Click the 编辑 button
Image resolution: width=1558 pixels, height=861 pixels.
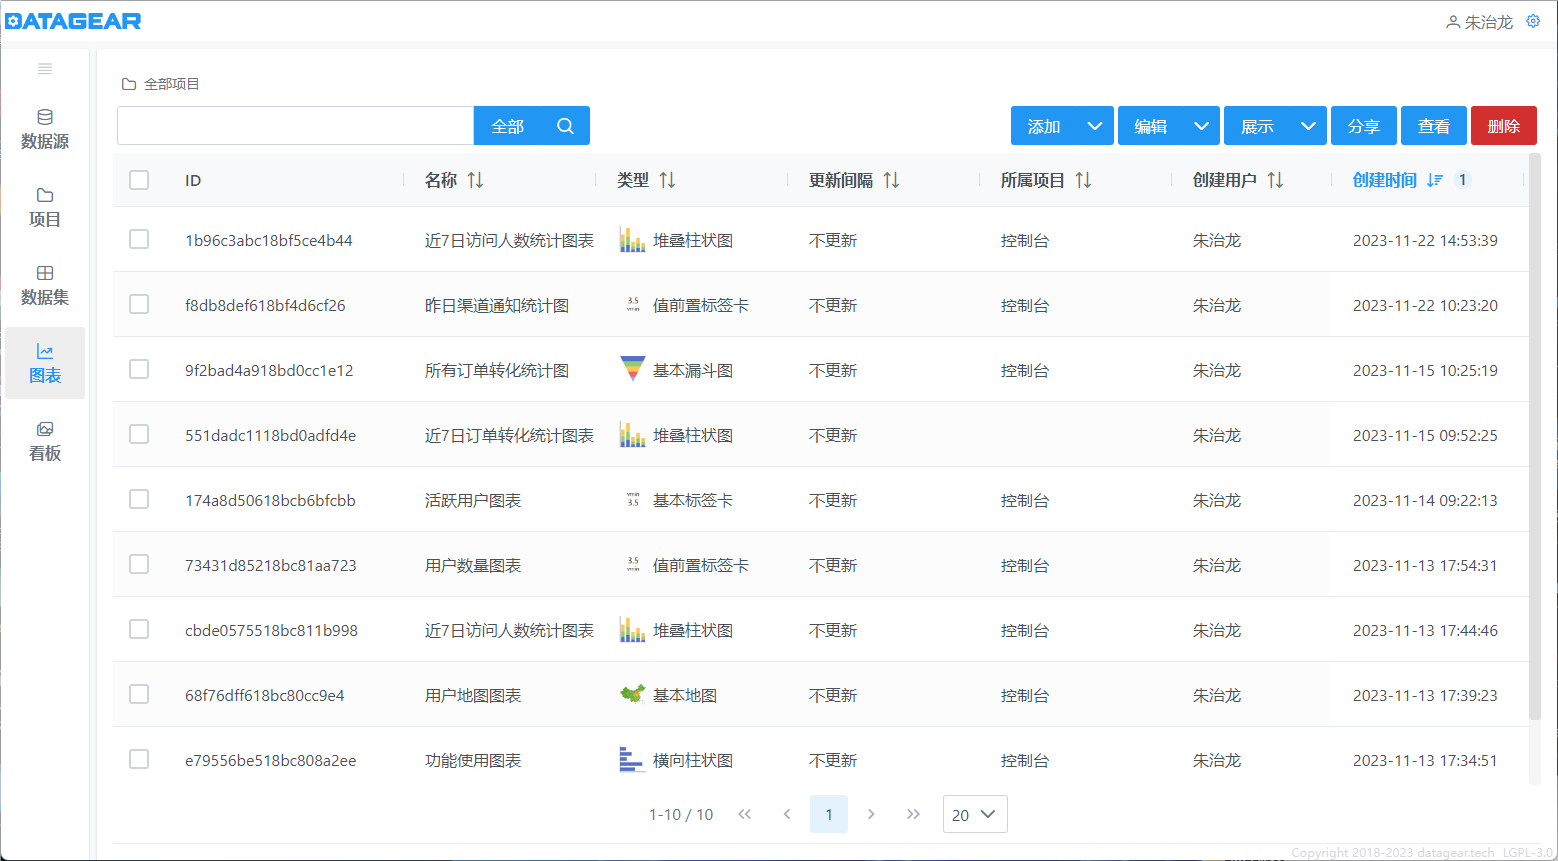1150,126
